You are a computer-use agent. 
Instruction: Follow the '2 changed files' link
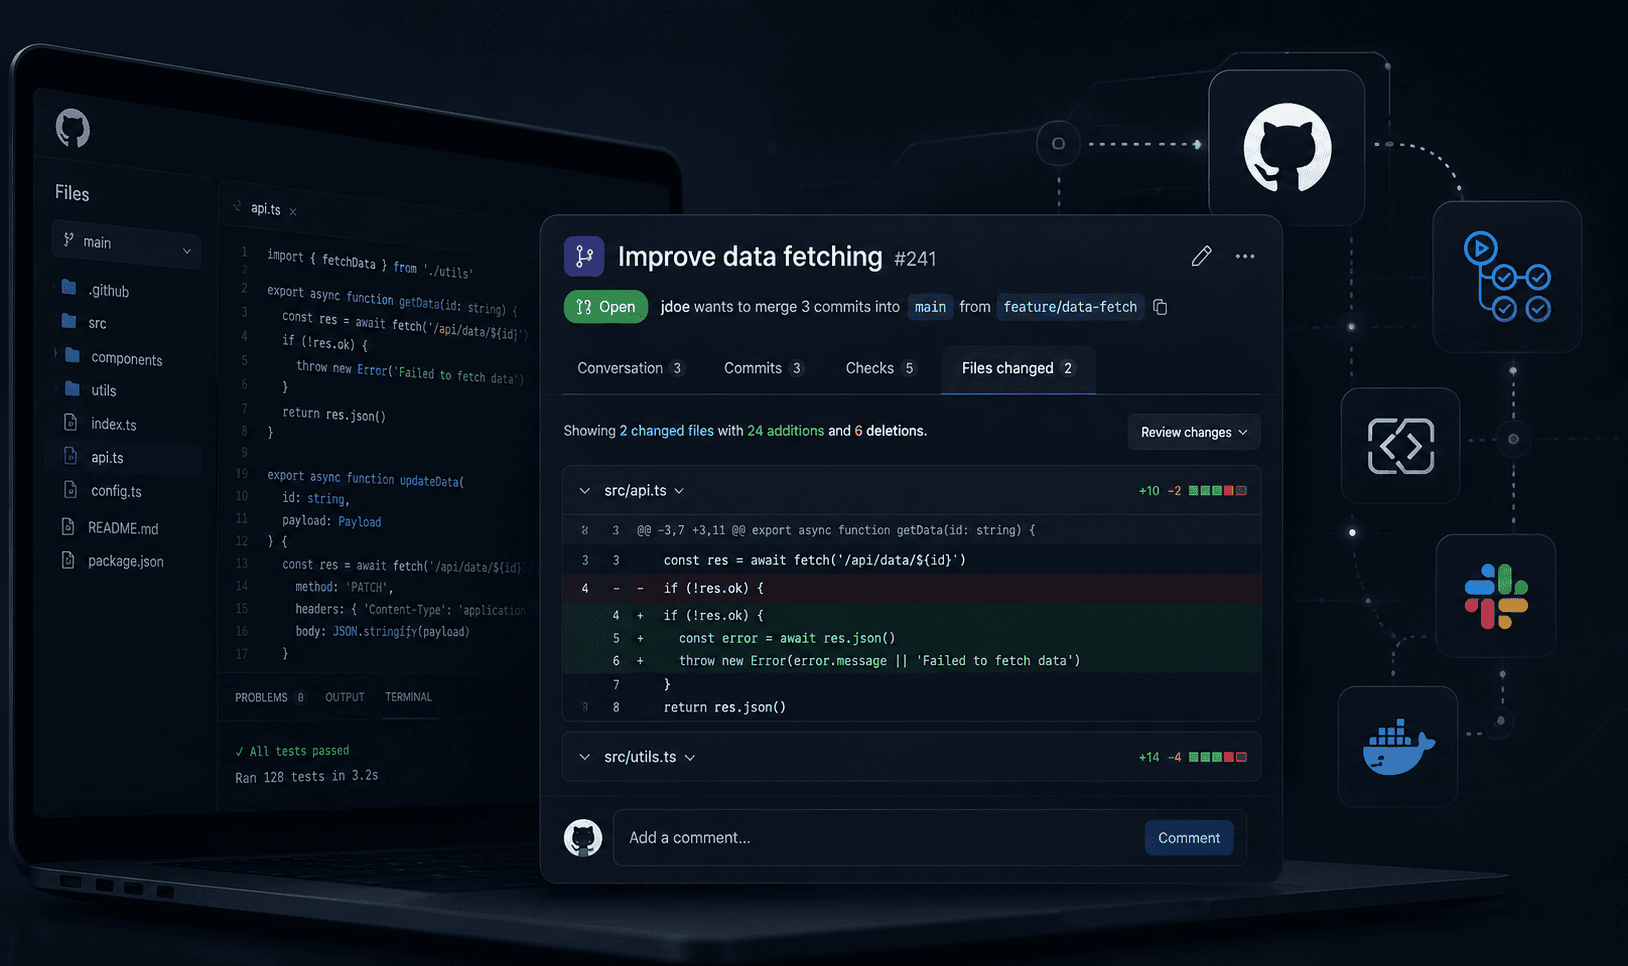point(666,431)
